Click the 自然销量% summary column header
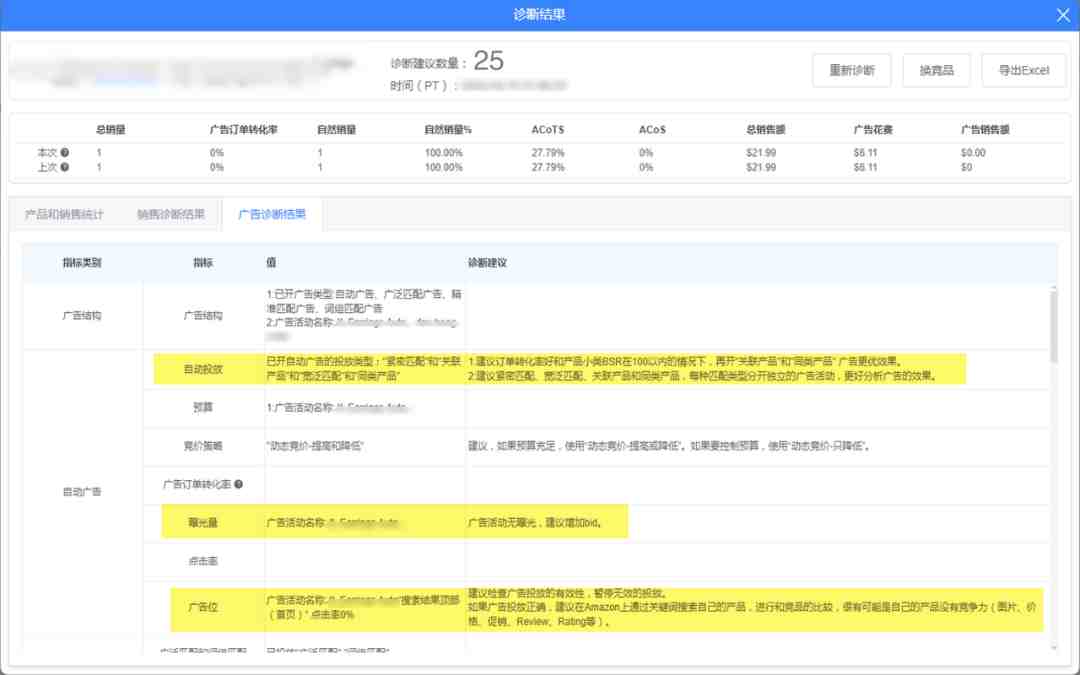 448,129
